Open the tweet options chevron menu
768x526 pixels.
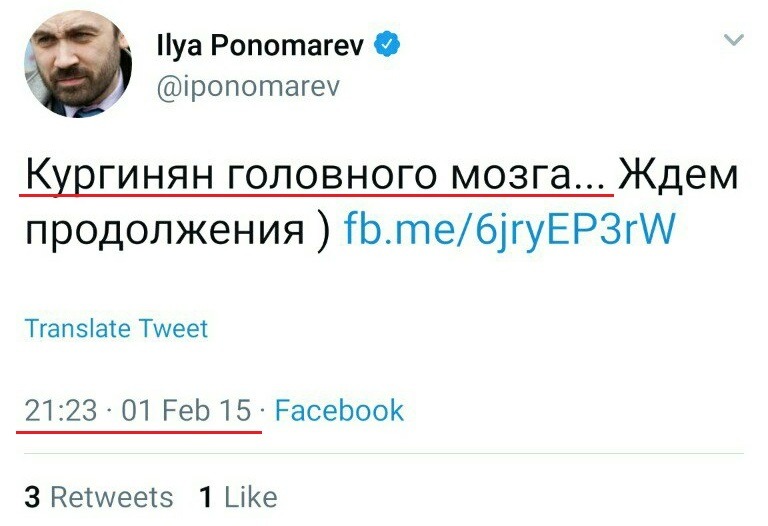point(734,41)
